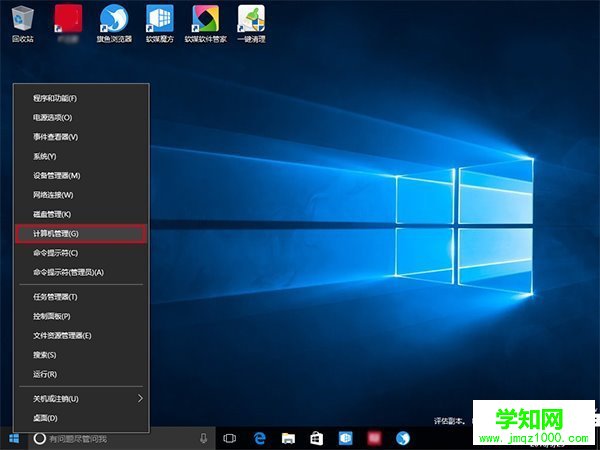
Task: Click the taskbar search input field
Action: coord(122,439)
